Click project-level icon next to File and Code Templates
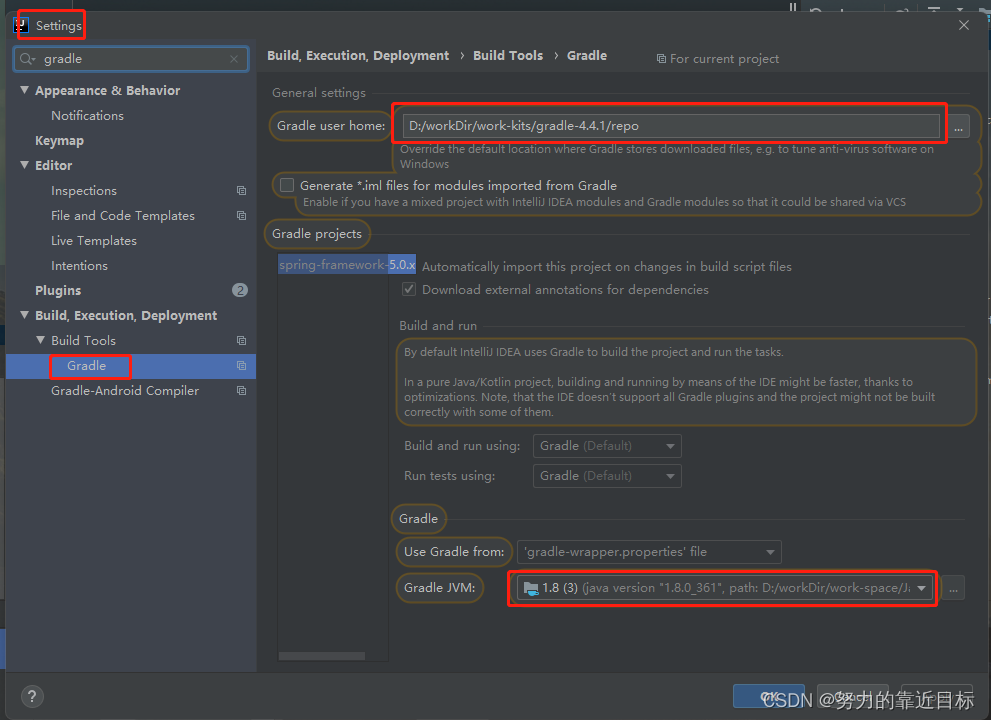 pyautogui.click(x=241, y=216)
